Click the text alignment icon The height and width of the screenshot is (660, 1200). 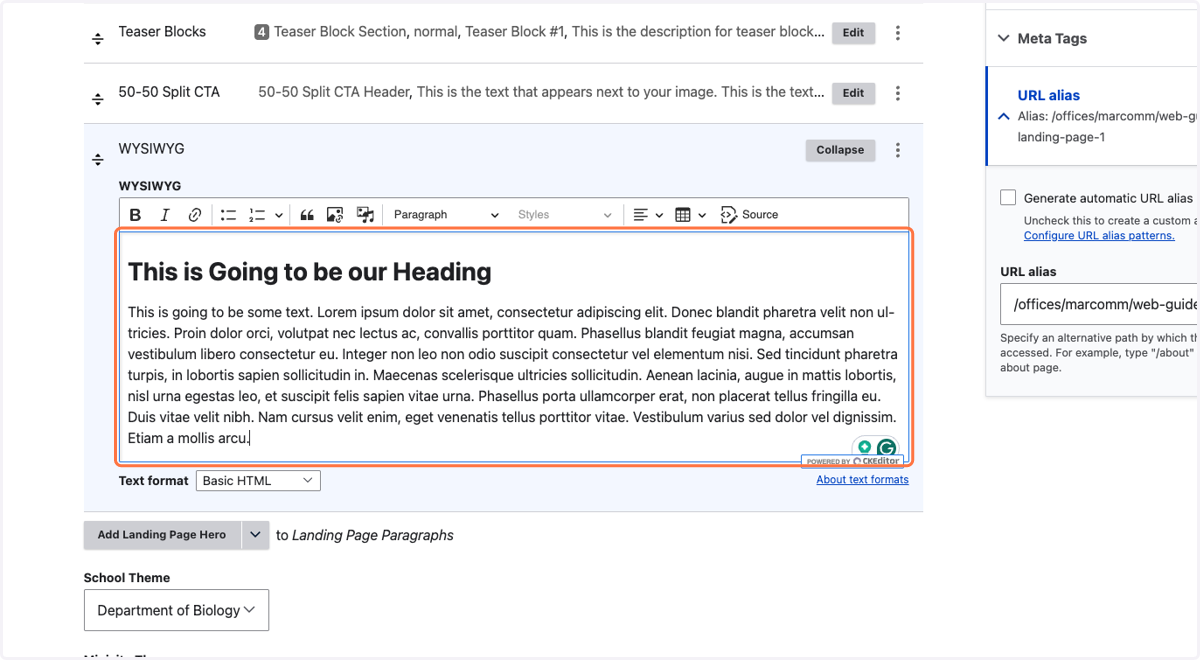(x=641, y=215)
